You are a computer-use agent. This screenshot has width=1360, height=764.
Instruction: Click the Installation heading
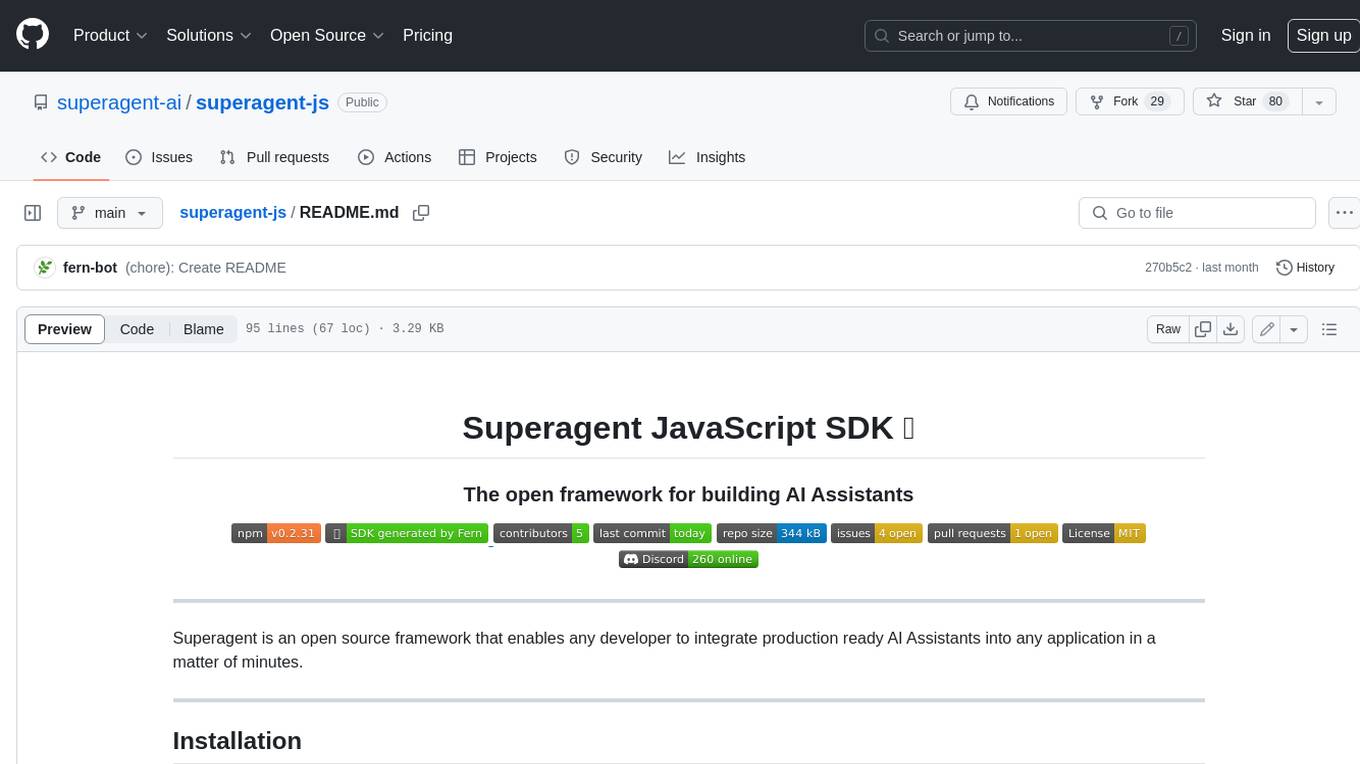(237, 741)
